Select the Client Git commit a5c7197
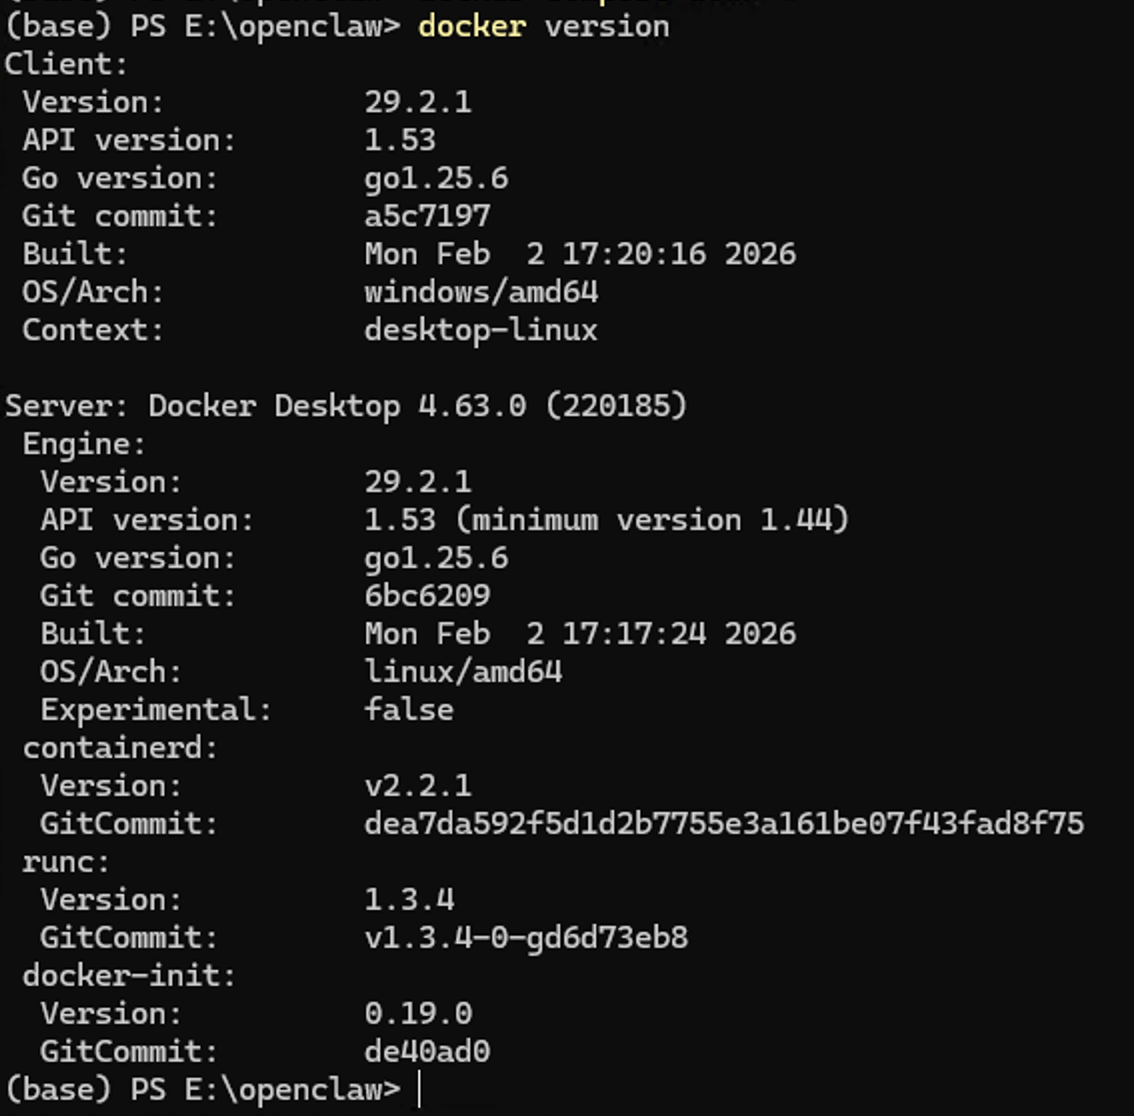Image resolution: width=1134 pixels, height=1116 pixels. click(427, 216)
